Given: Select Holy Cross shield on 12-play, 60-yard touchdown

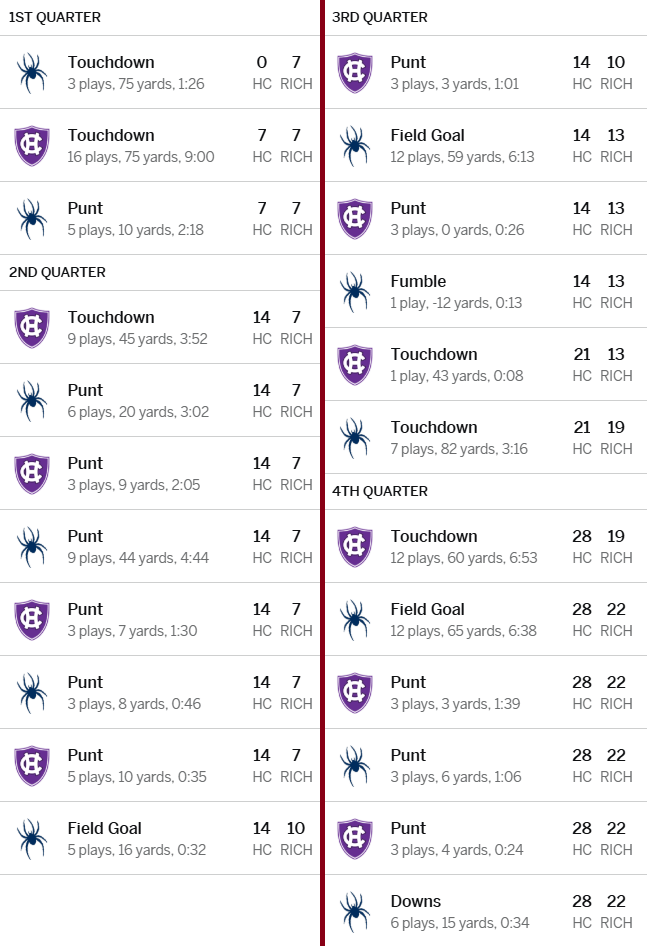Looking at the screenshot, I should pos(355,547).
